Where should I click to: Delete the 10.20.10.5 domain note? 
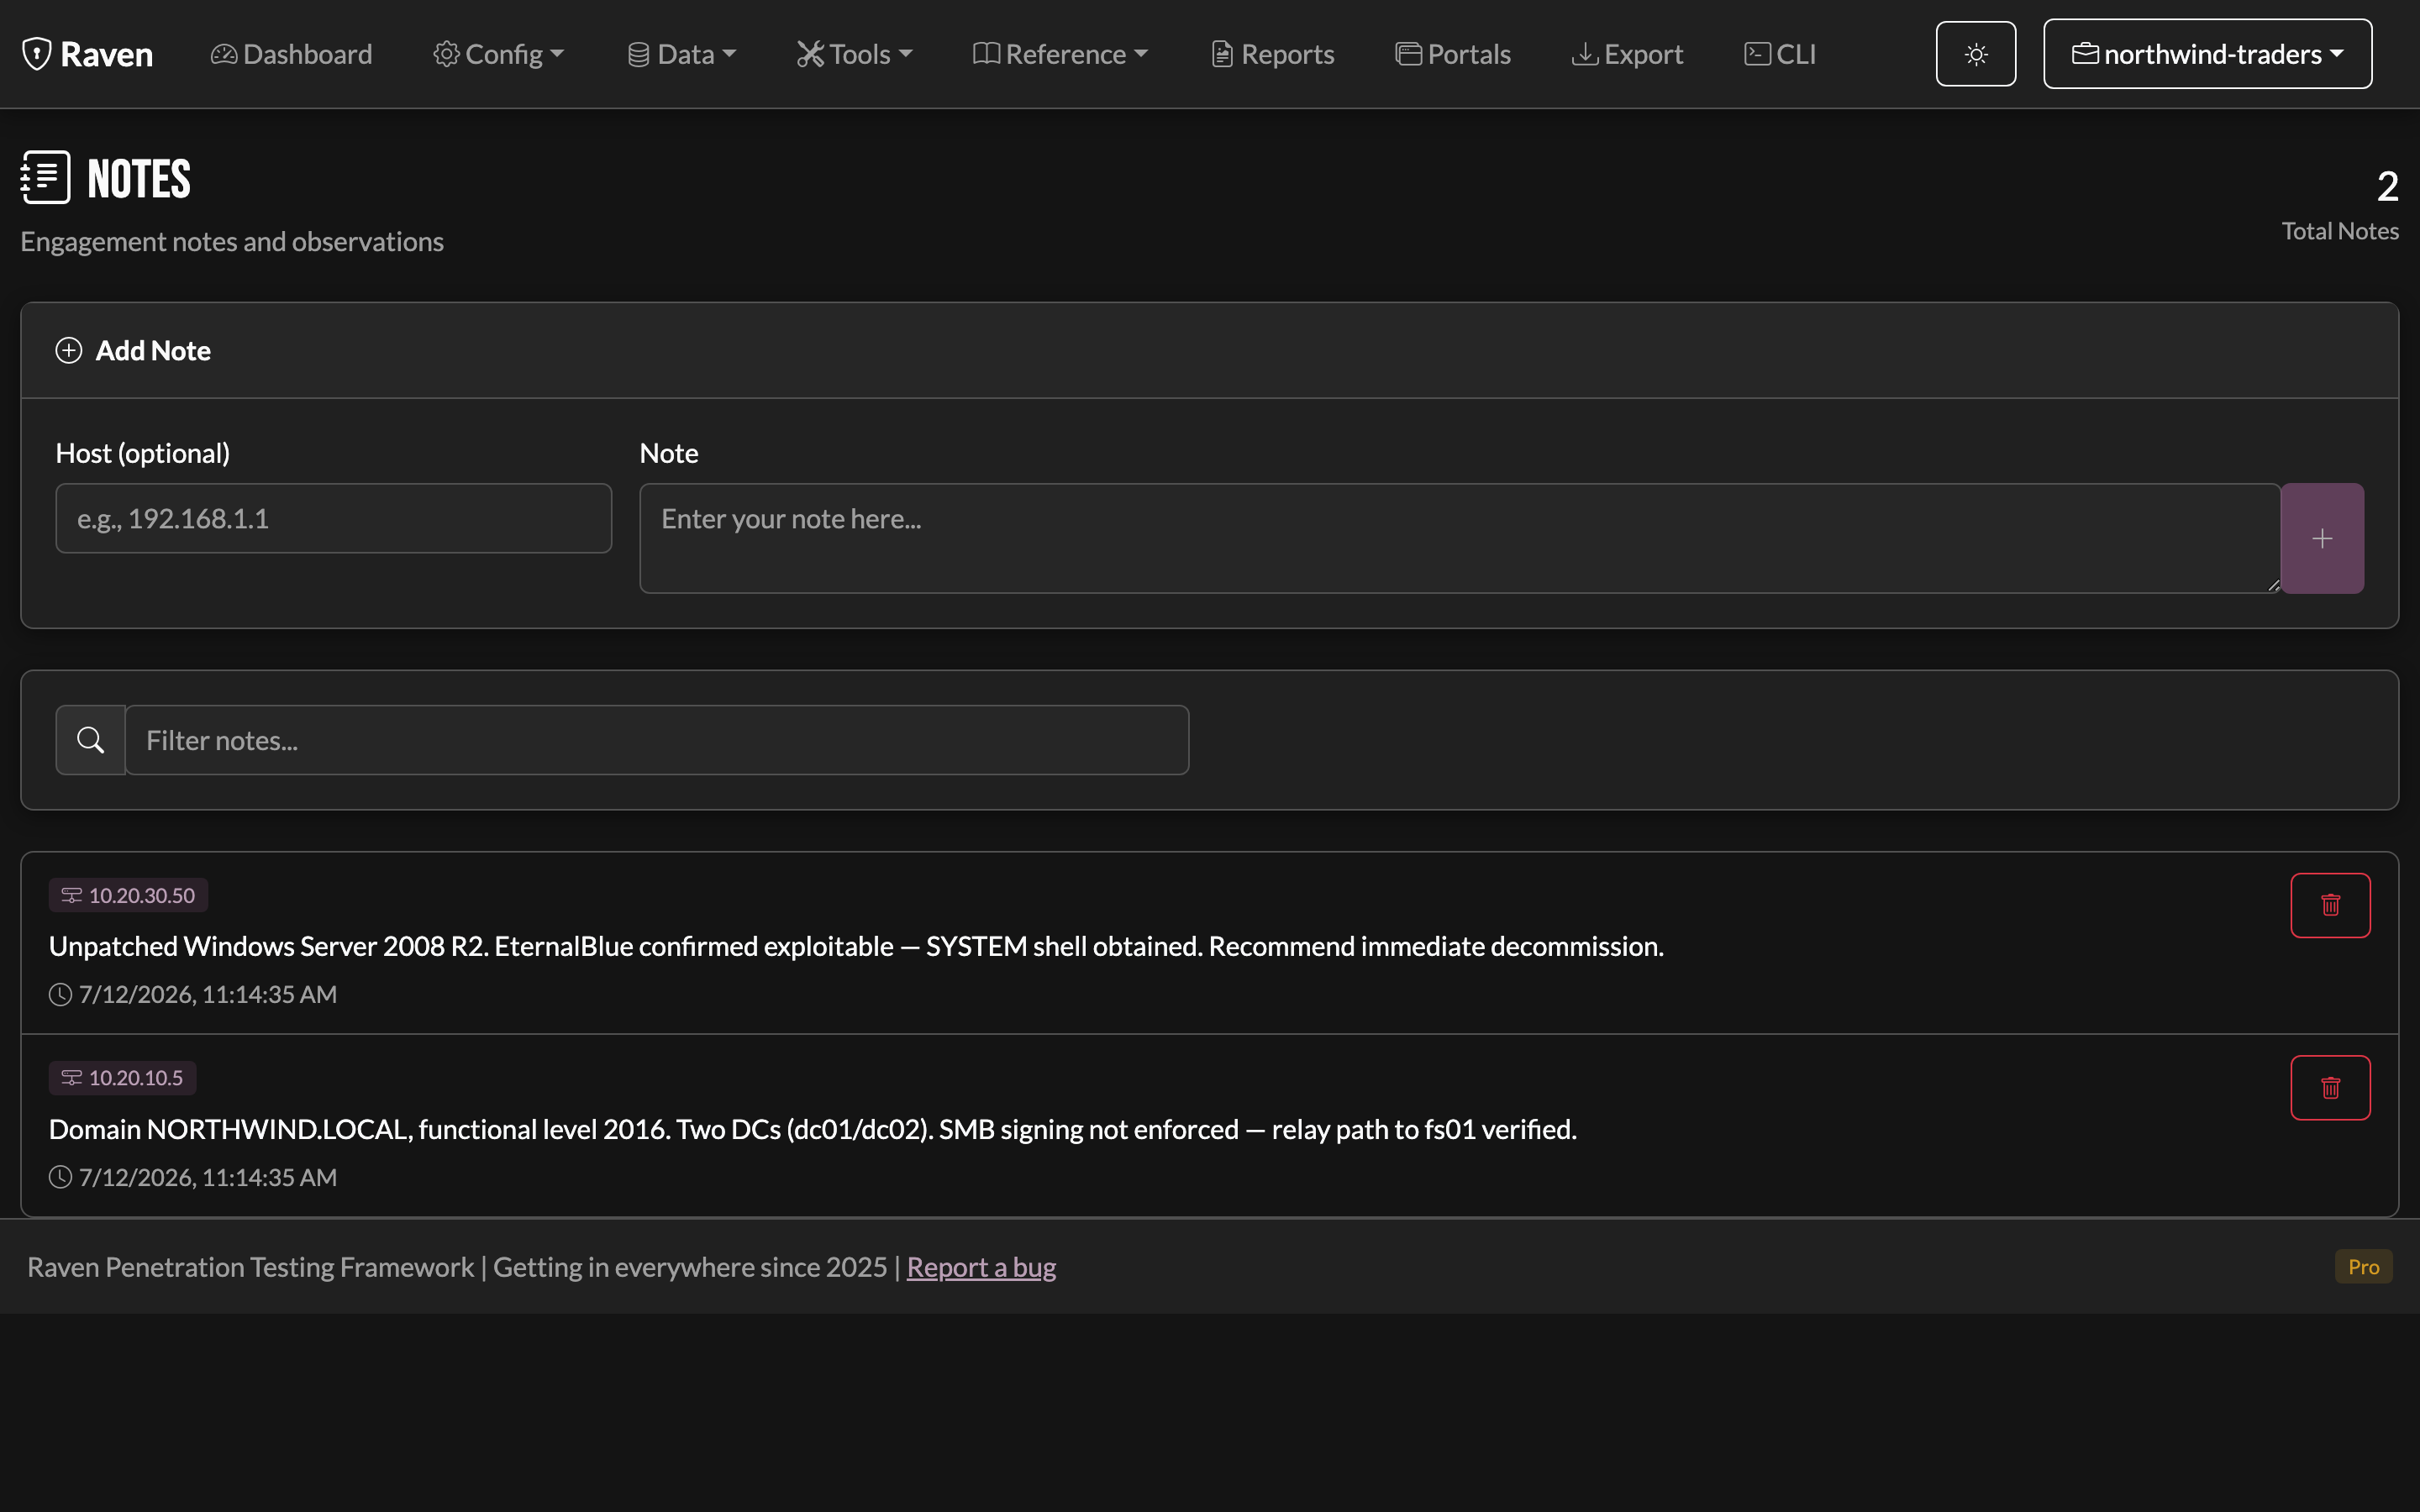[x=2330, y=1088]
